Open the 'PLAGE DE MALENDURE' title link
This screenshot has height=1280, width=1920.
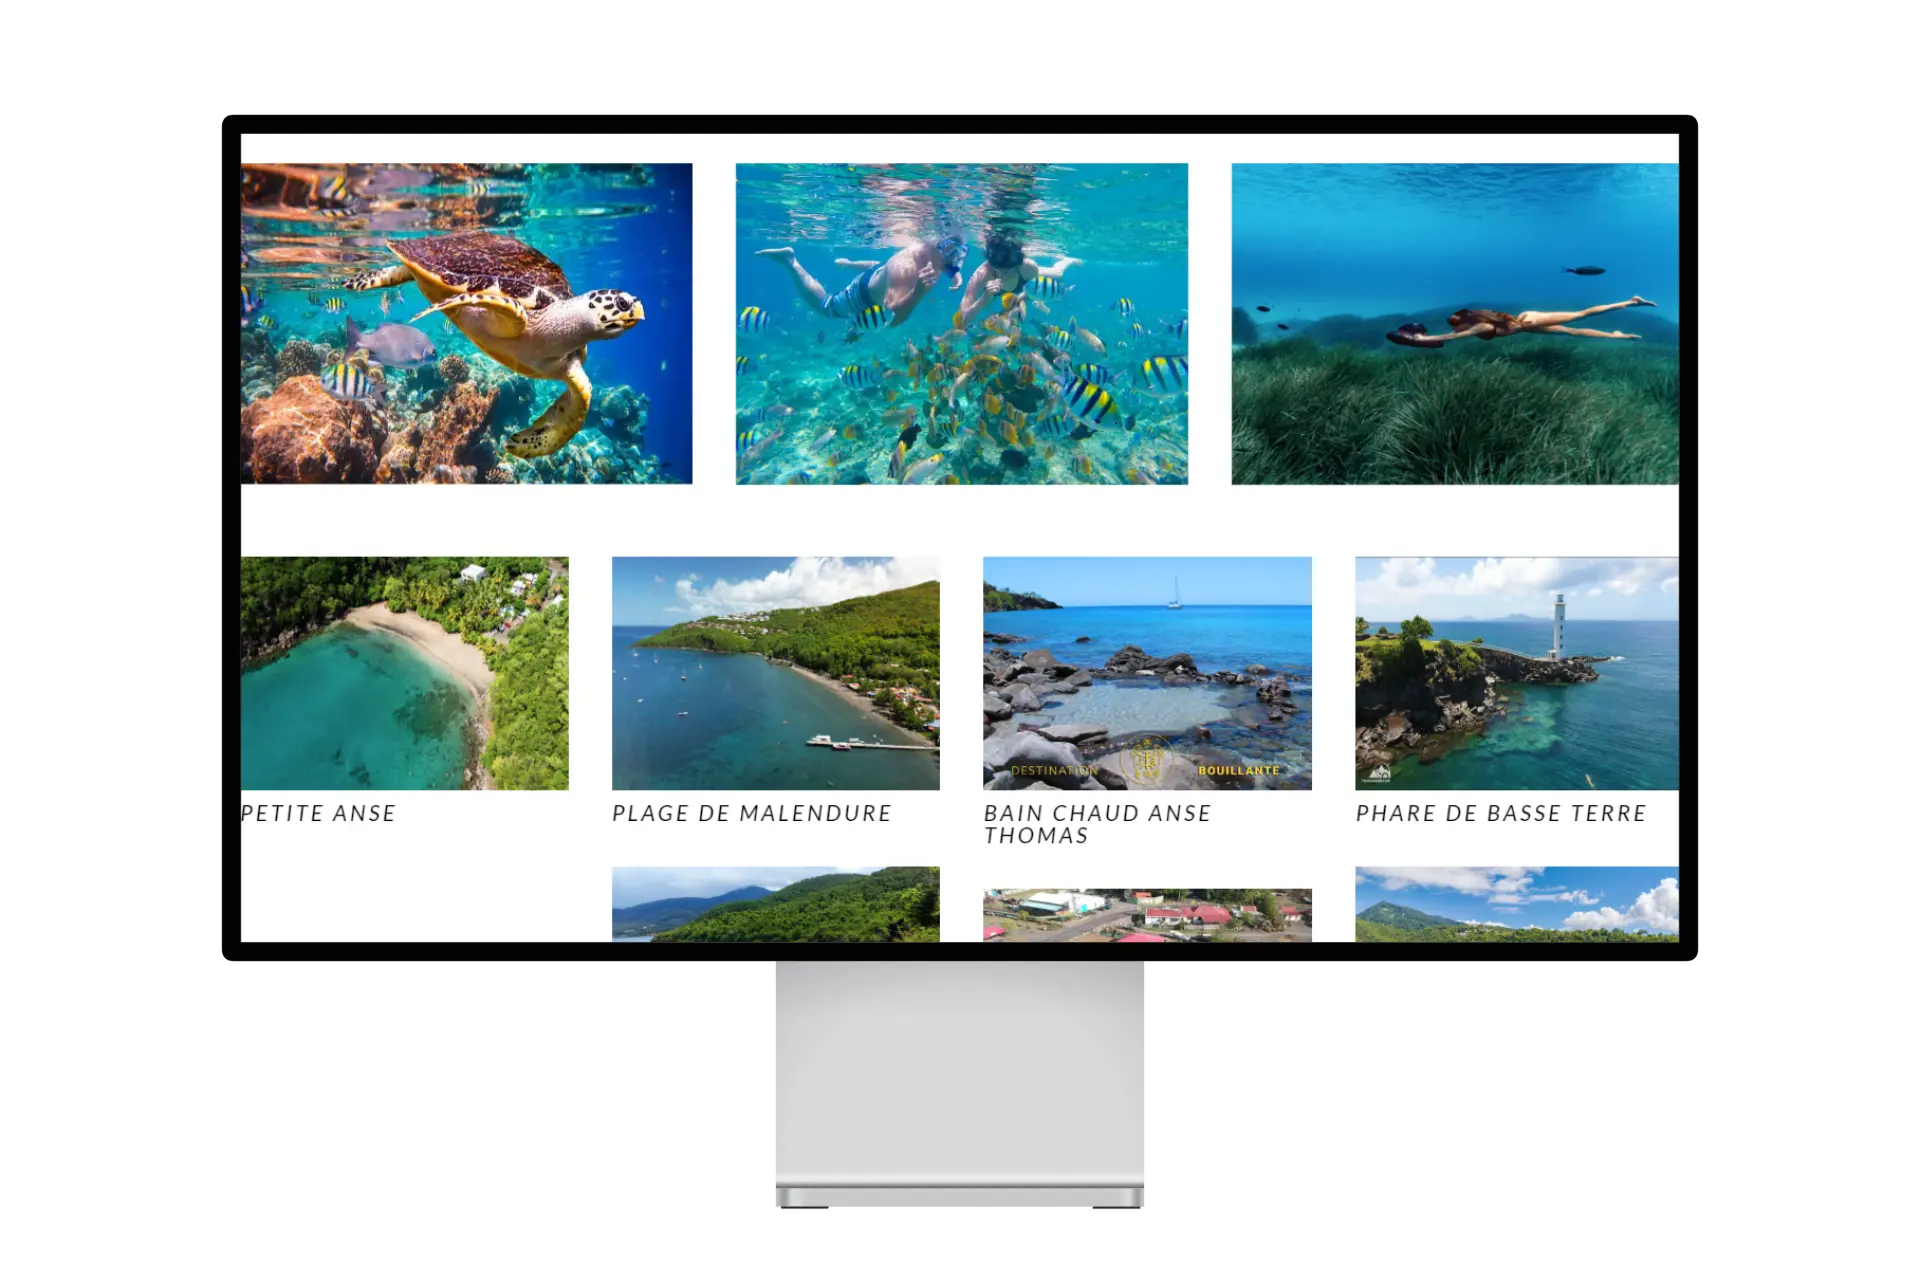752,814
